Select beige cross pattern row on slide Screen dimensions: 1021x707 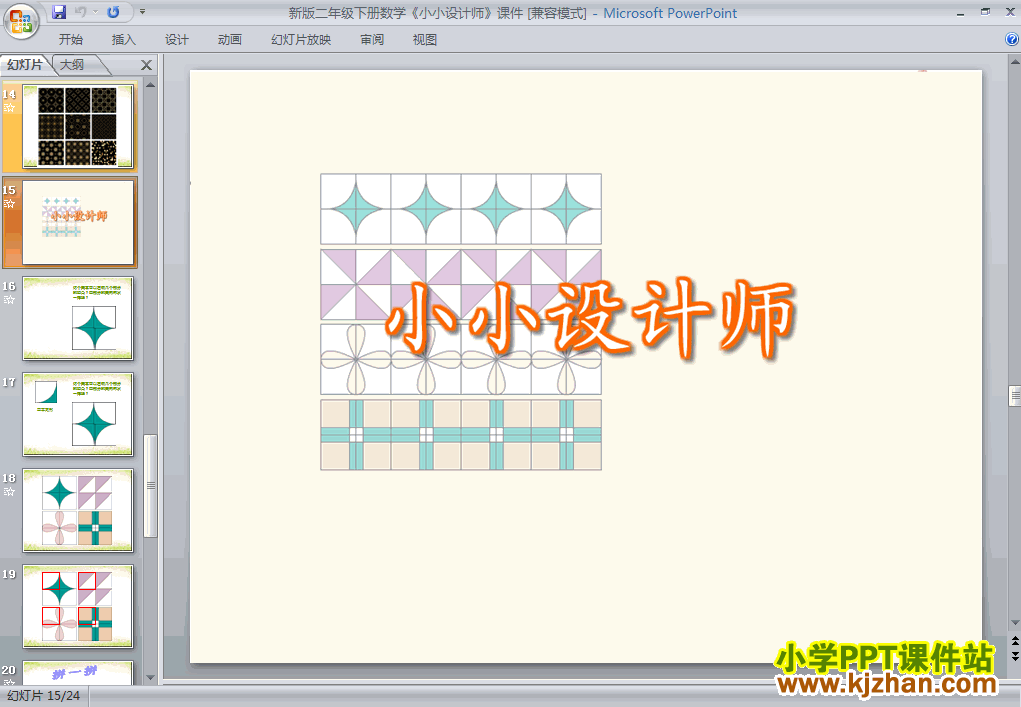(x=461, y=435)
